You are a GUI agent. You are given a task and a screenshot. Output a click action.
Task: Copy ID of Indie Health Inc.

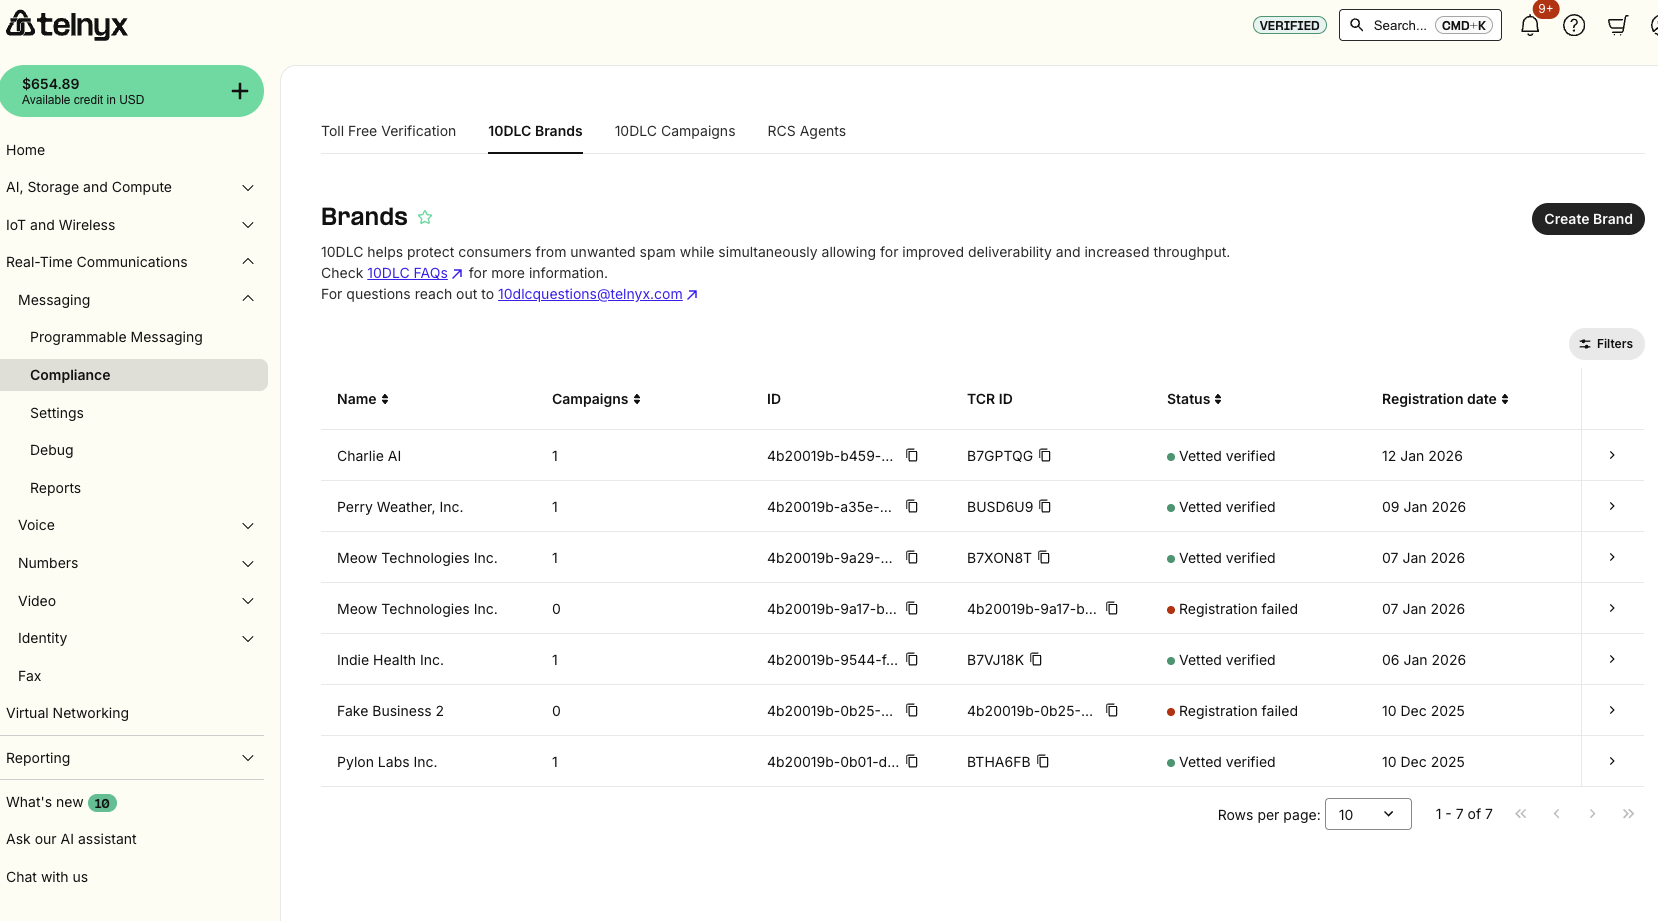tap(912, 659)
